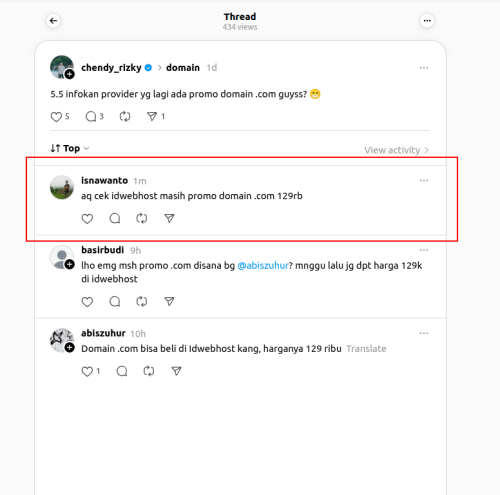Viewport: 500px width, 495px height.
Task: Open more options on basirbudi's reply
Action: point(424,250)
